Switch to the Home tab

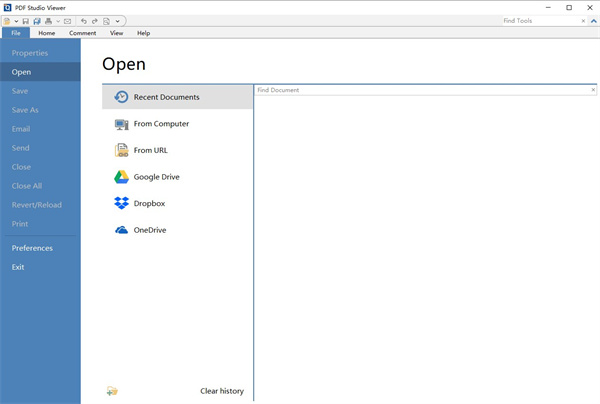(x=47, y=33)
